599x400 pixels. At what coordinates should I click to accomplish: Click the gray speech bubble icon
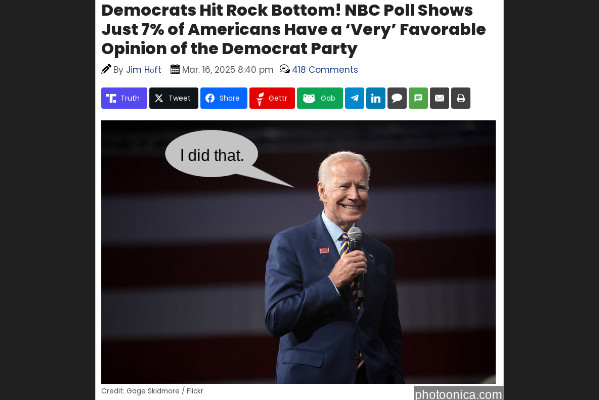397,98
